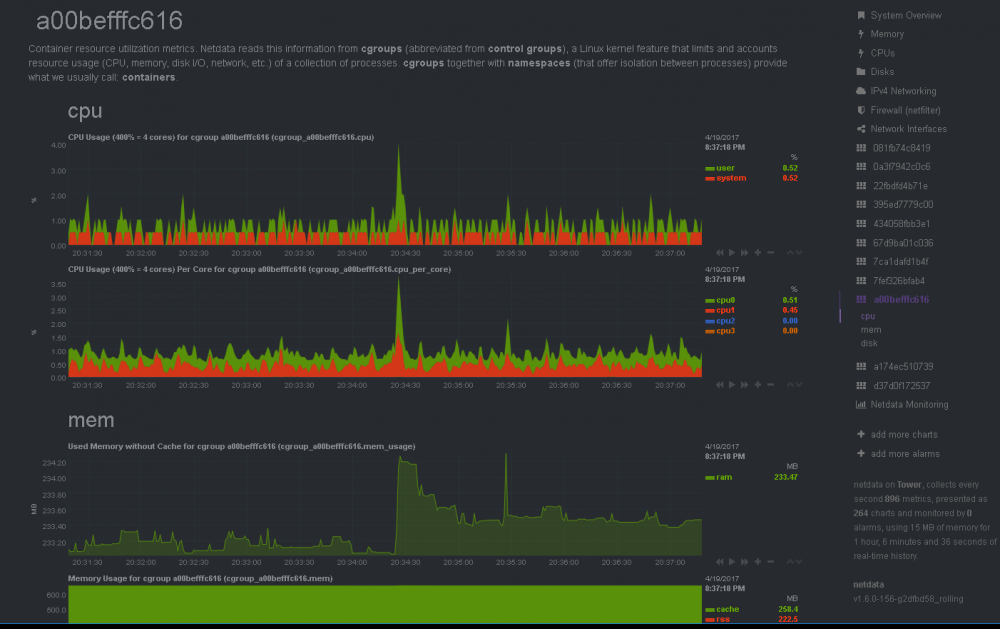Open System Overview via bookmark icon
This screenshot has height=629, width=1000.
(x=861, y=15)
